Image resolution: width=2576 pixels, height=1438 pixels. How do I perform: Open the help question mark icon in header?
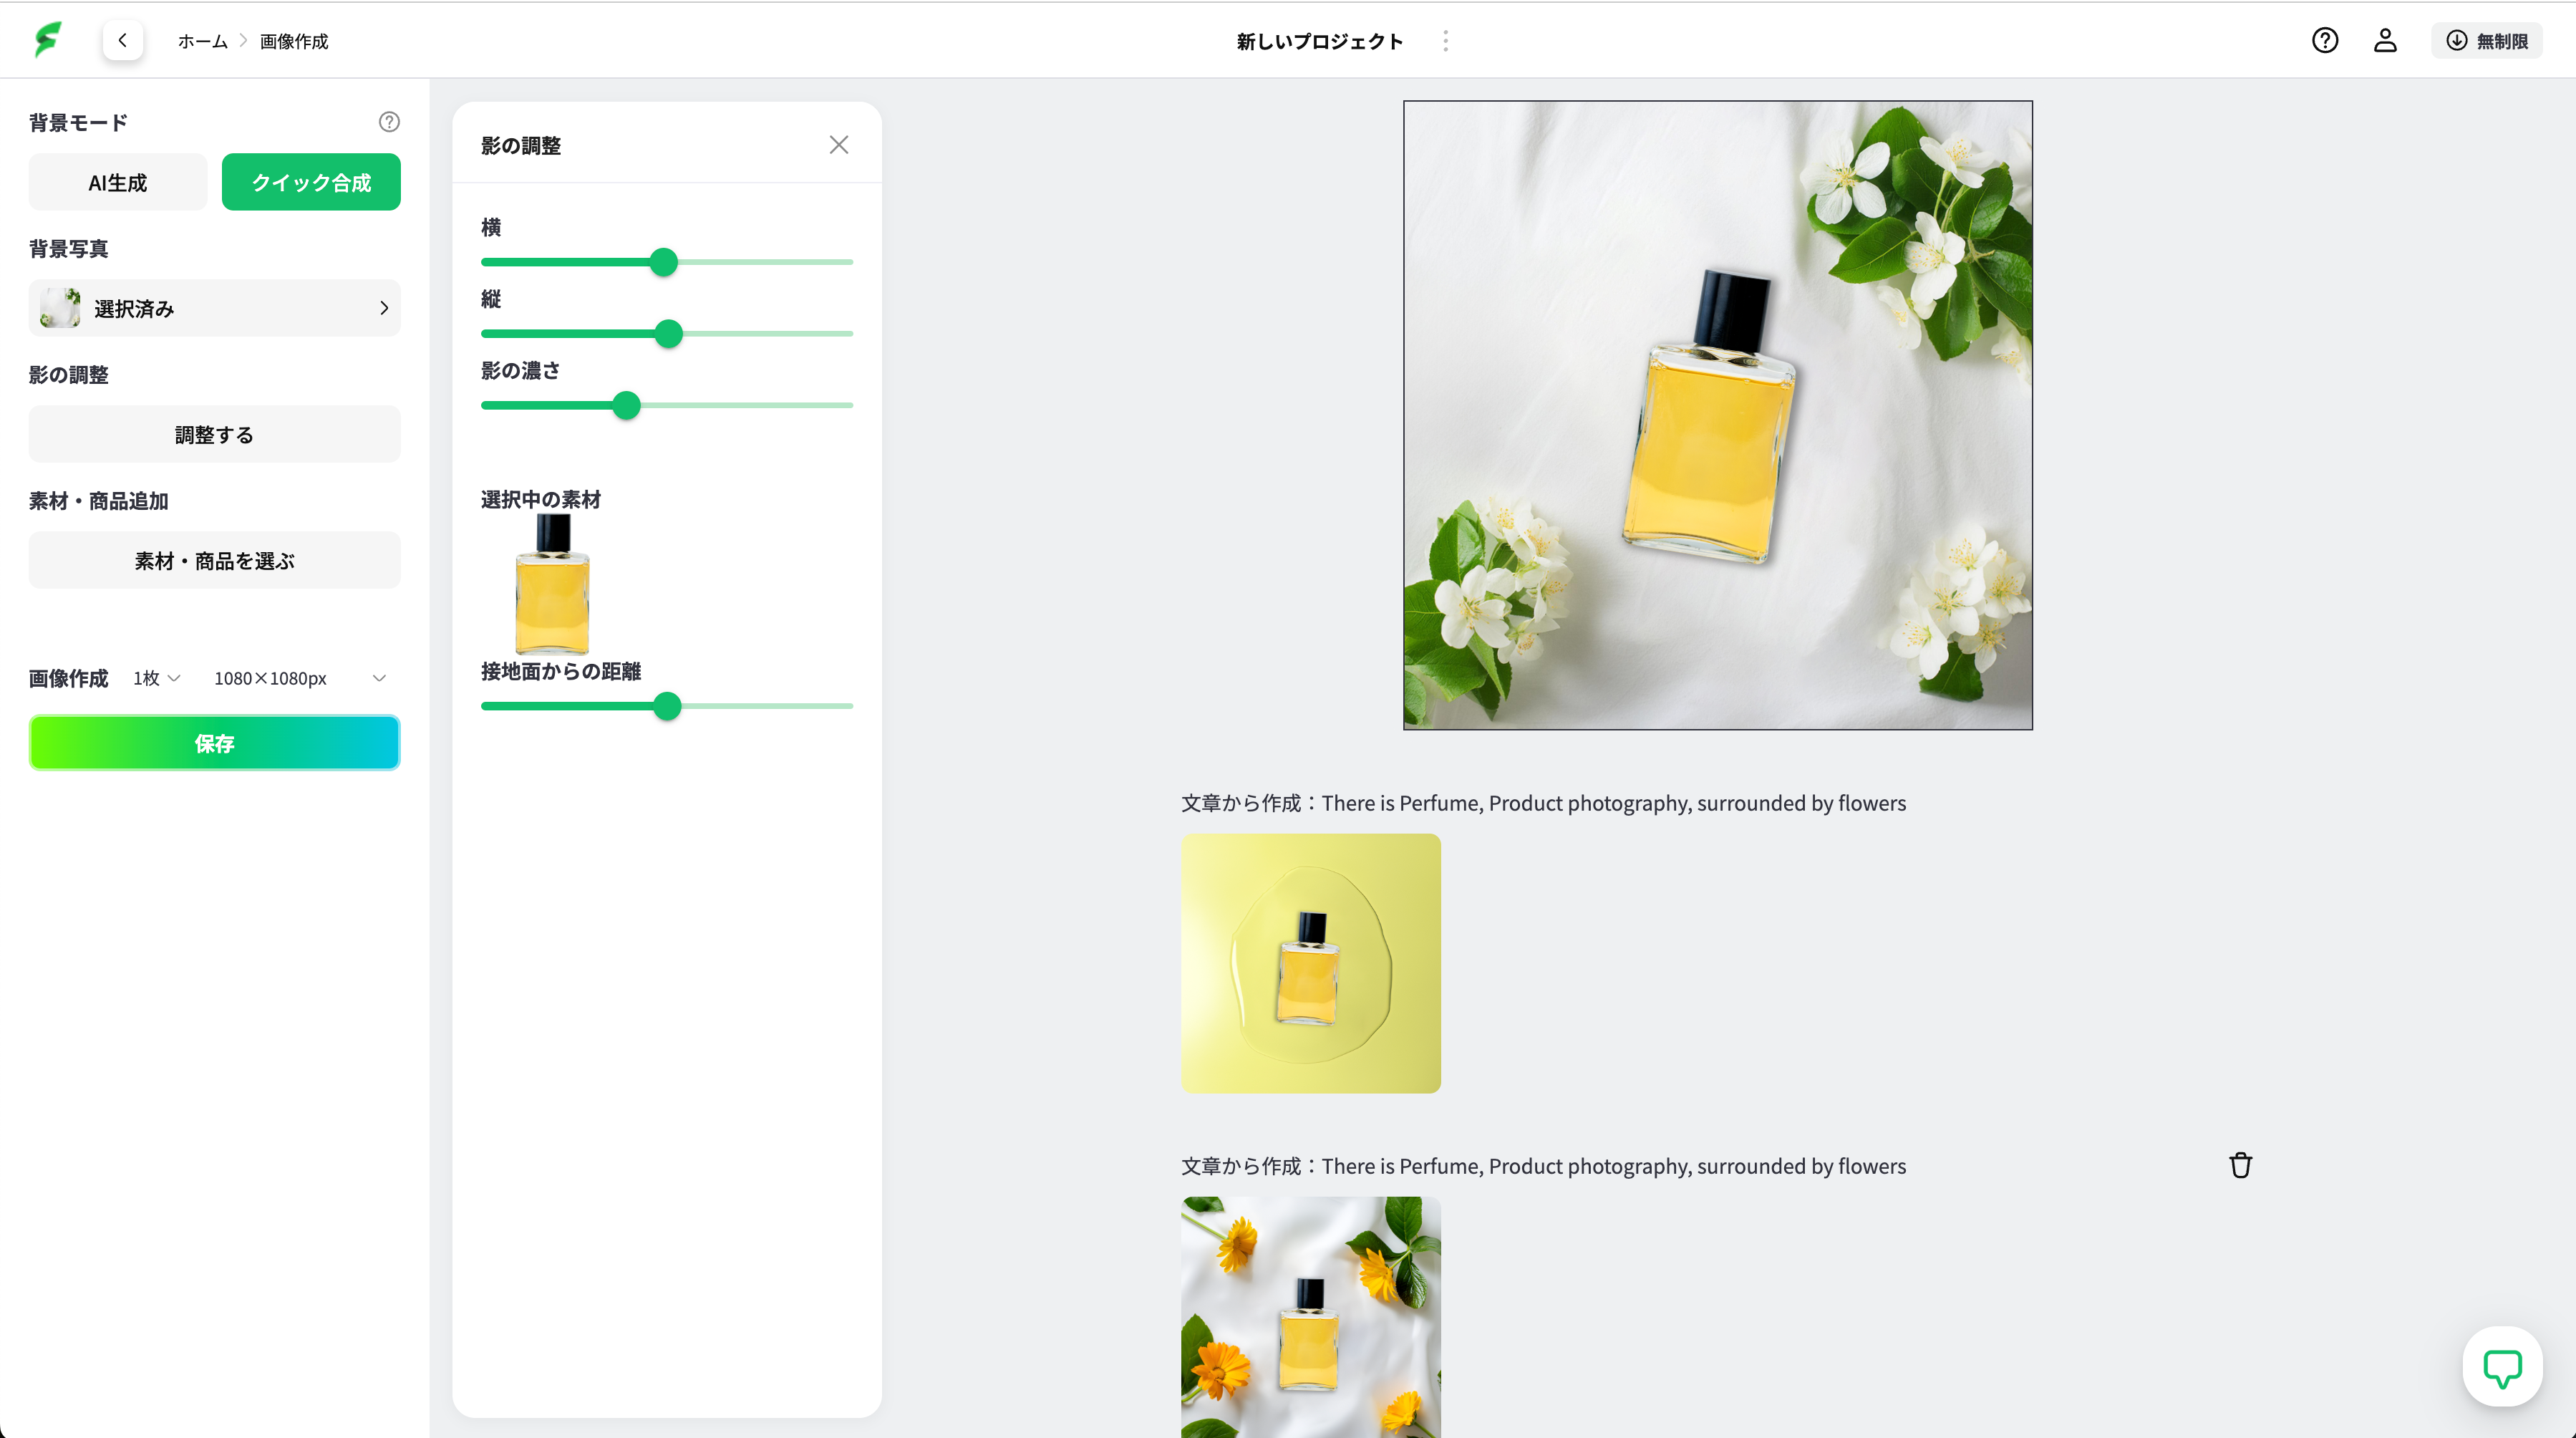[2324, 40]
